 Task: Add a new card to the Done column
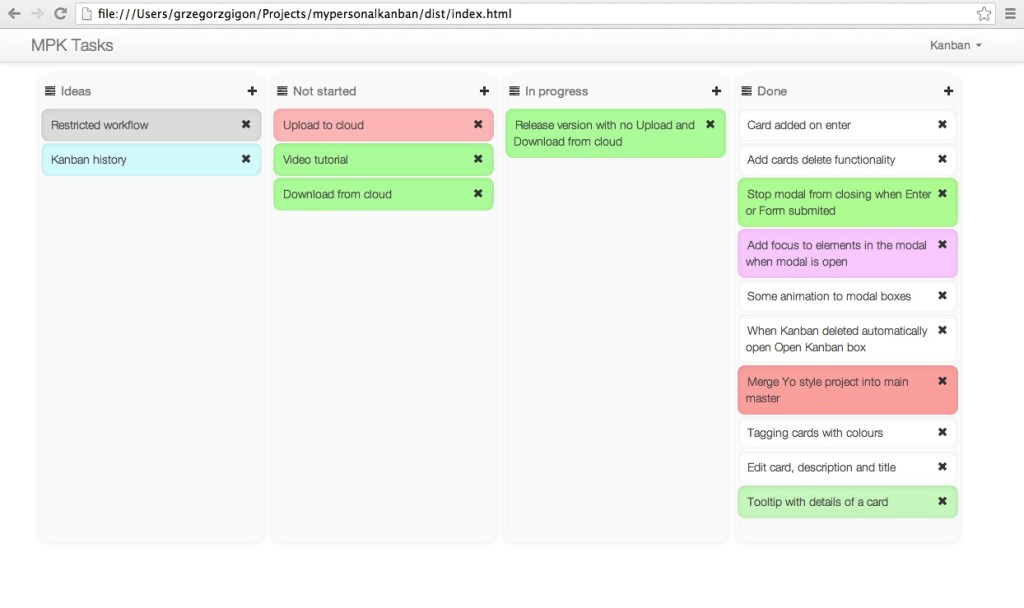(x=948, y=91)
